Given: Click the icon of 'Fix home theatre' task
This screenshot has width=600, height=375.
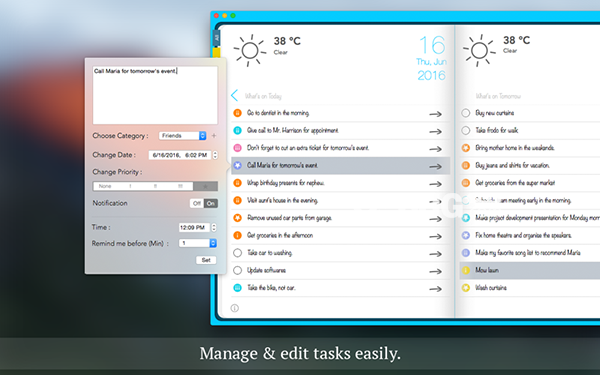Looking at the screenshot, I should pyautogui.click(x=466, y=235).
